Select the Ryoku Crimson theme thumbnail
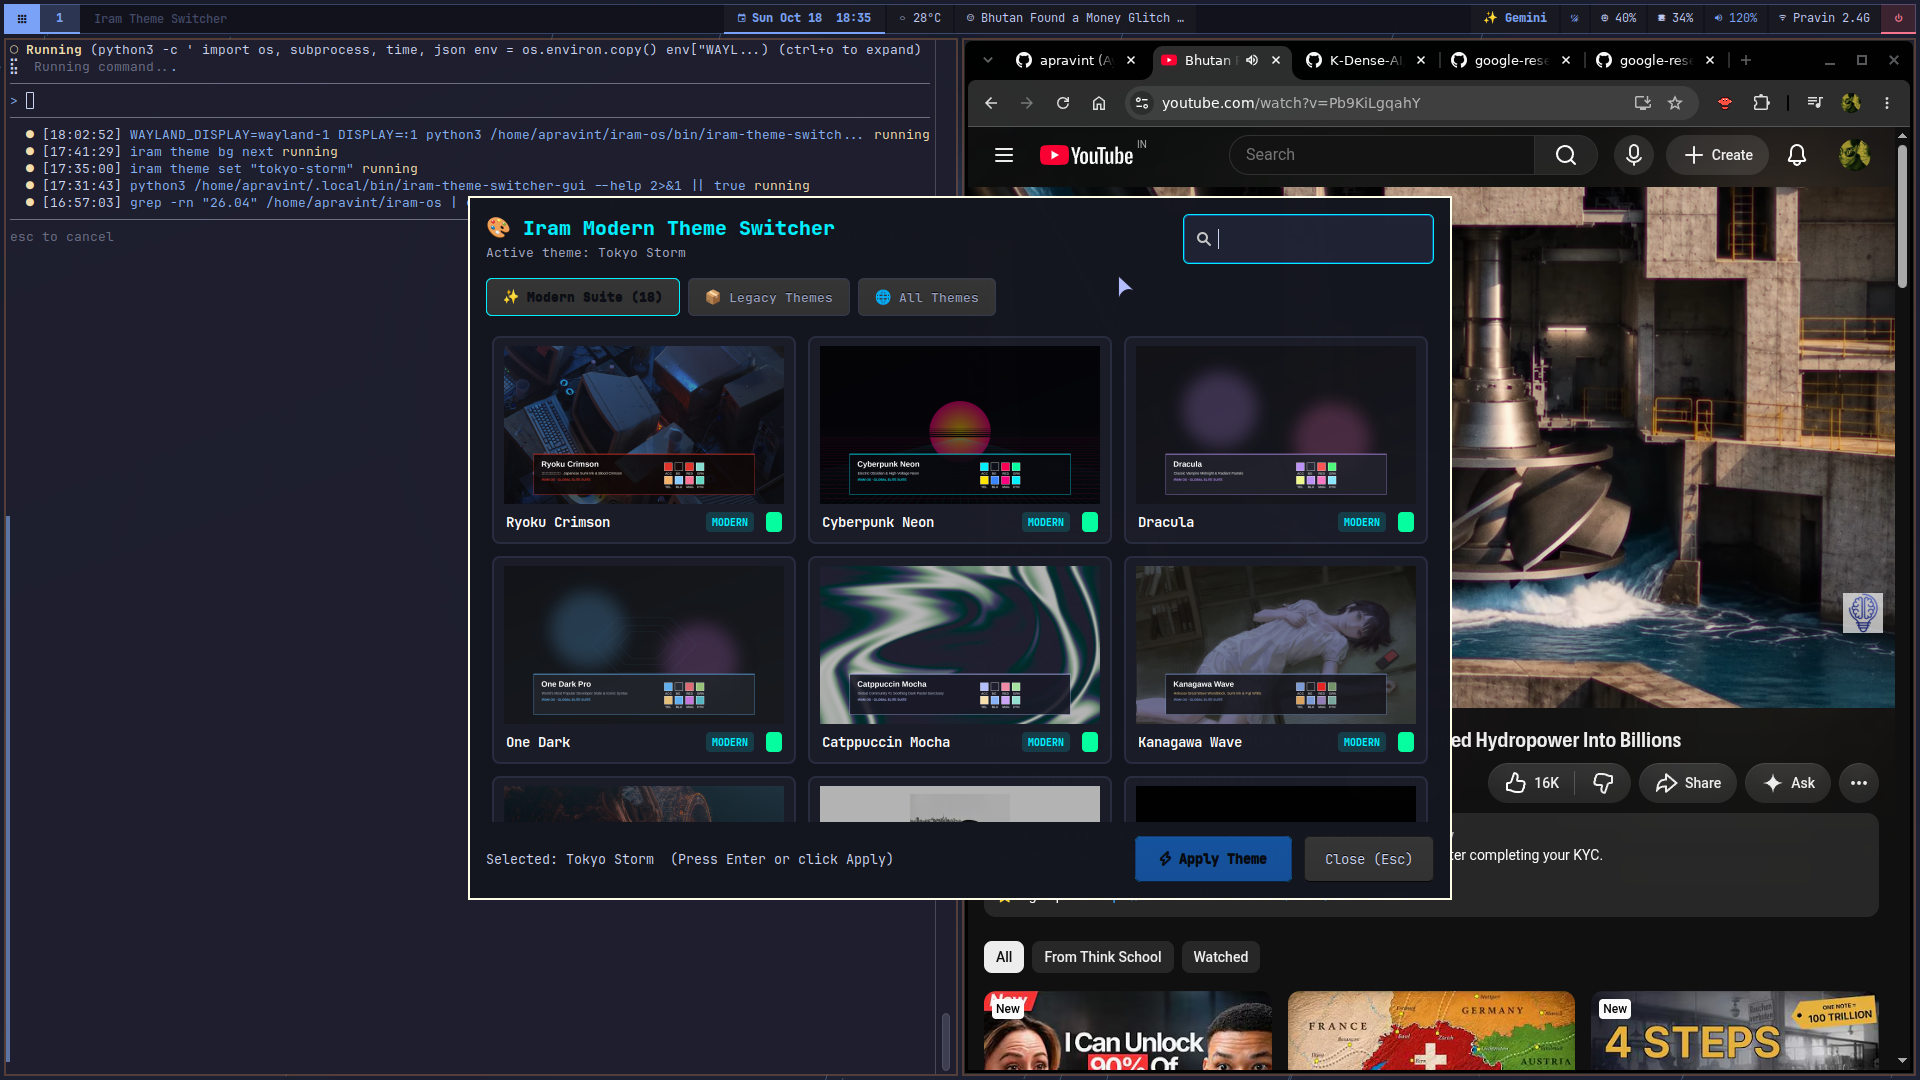This screenshot has width=1920, height=1080. 644,425
